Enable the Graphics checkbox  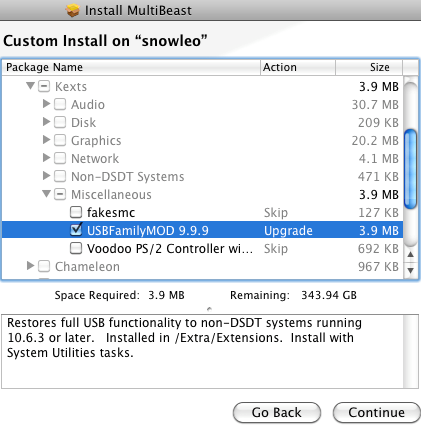coord(60,140)
